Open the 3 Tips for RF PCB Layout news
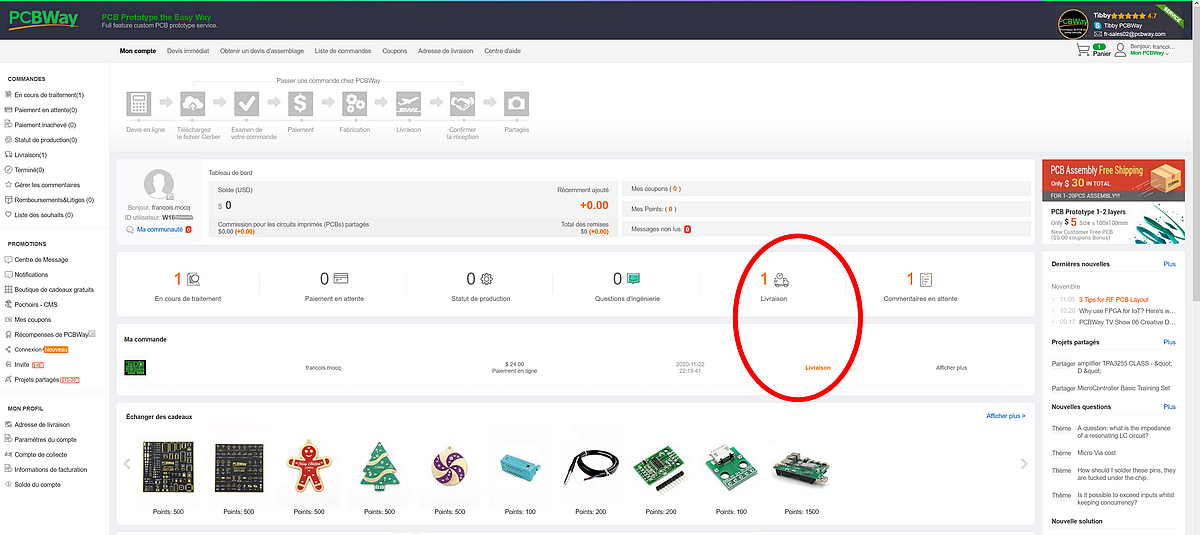This screenshot has width=1200, height=535. [x=1114, y=300]
